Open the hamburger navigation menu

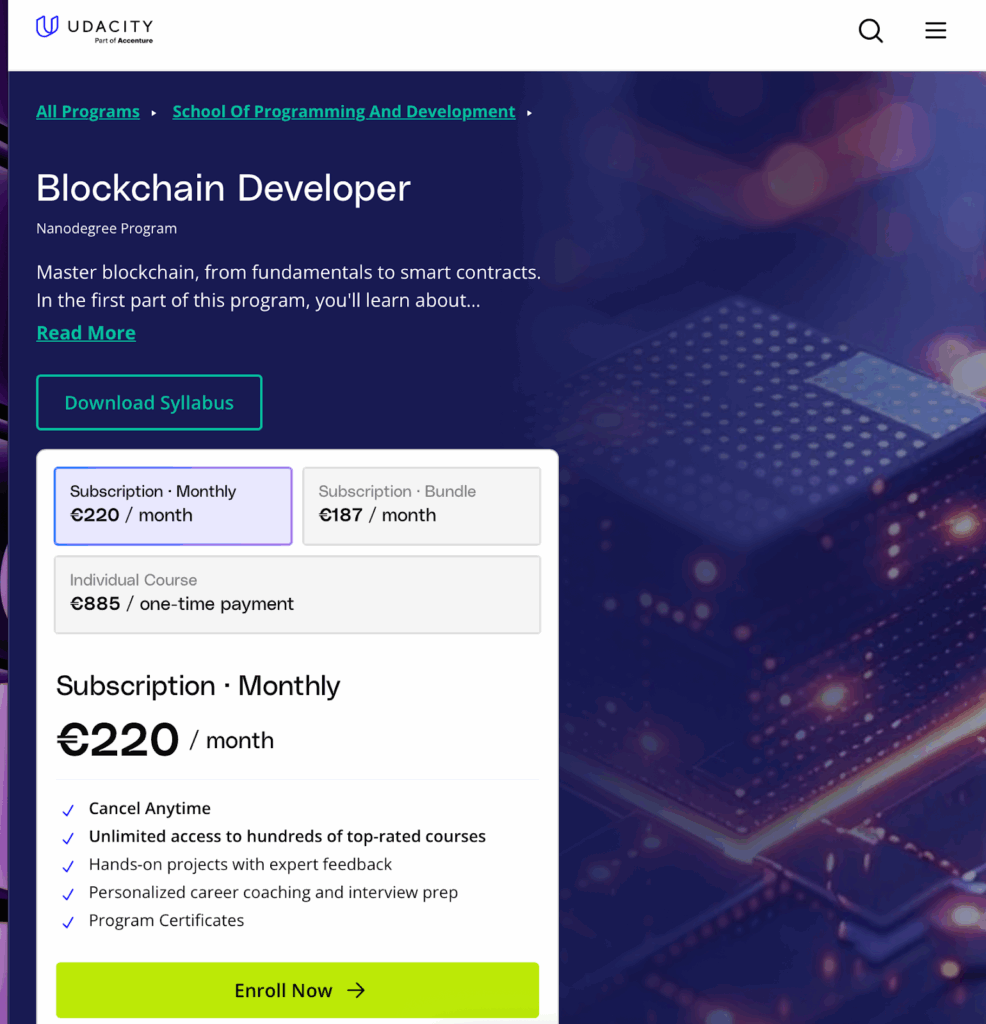pos(935,31)
